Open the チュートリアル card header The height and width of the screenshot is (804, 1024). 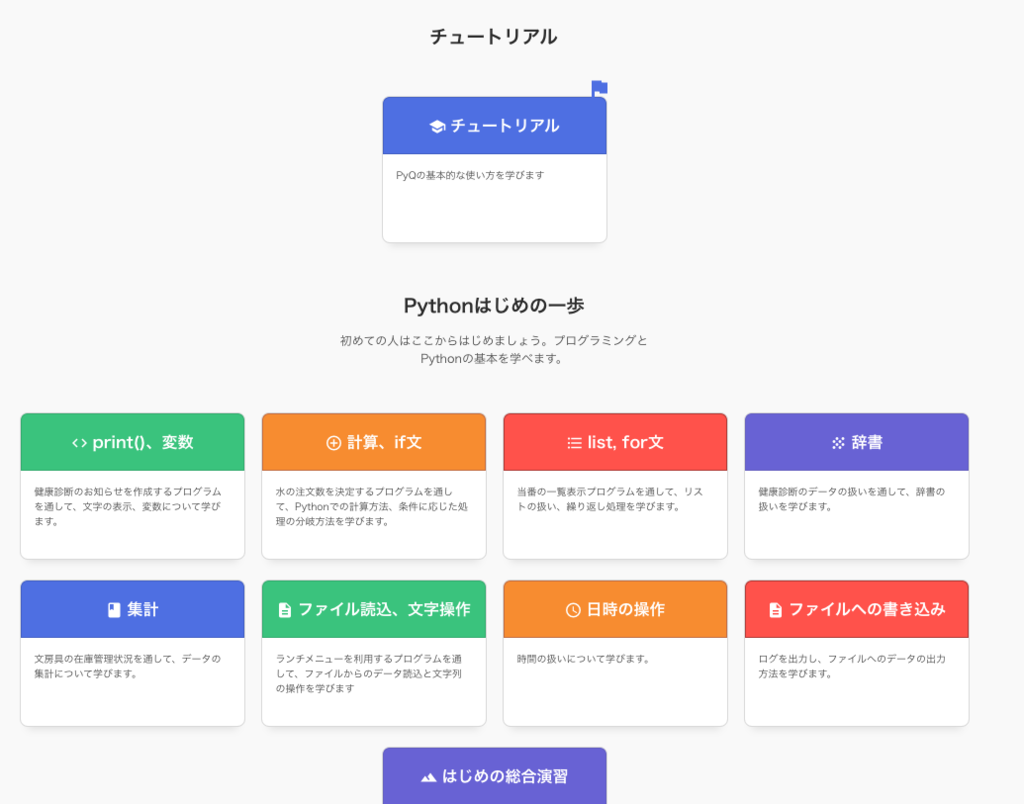pyautogui.click(x=494, y=126)
